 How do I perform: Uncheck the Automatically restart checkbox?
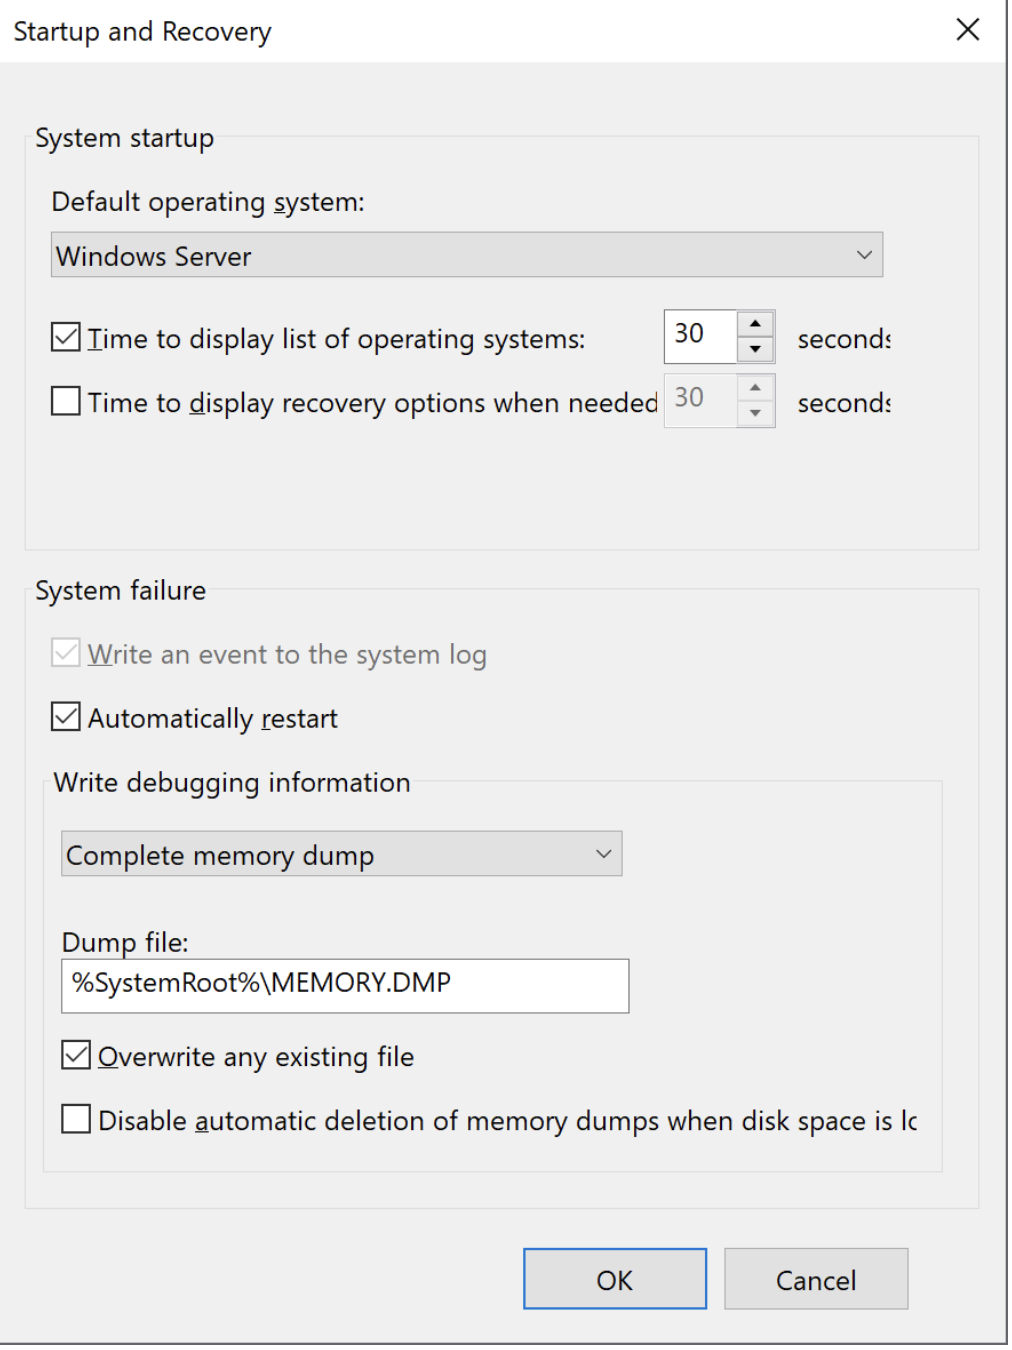coord(66,718)
